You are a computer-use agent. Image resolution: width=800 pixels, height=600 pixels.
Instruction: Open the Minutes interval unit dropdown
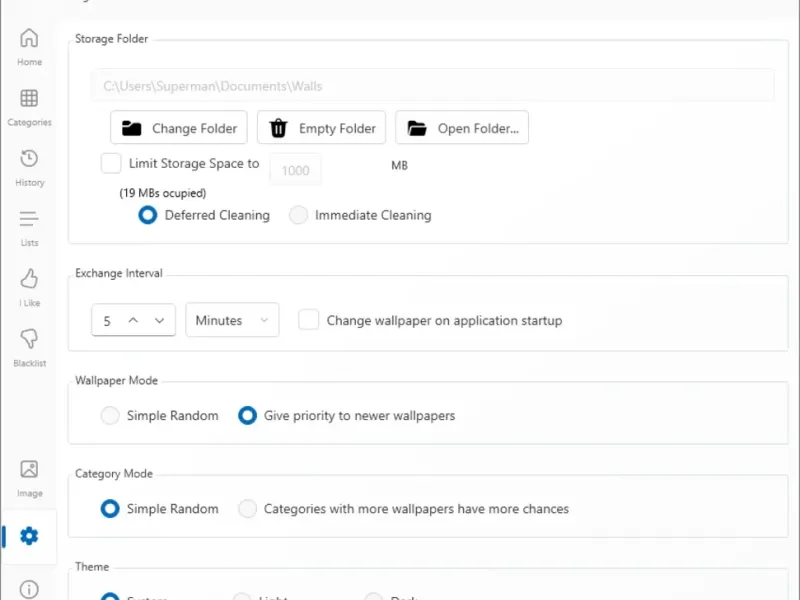[232, 320]
